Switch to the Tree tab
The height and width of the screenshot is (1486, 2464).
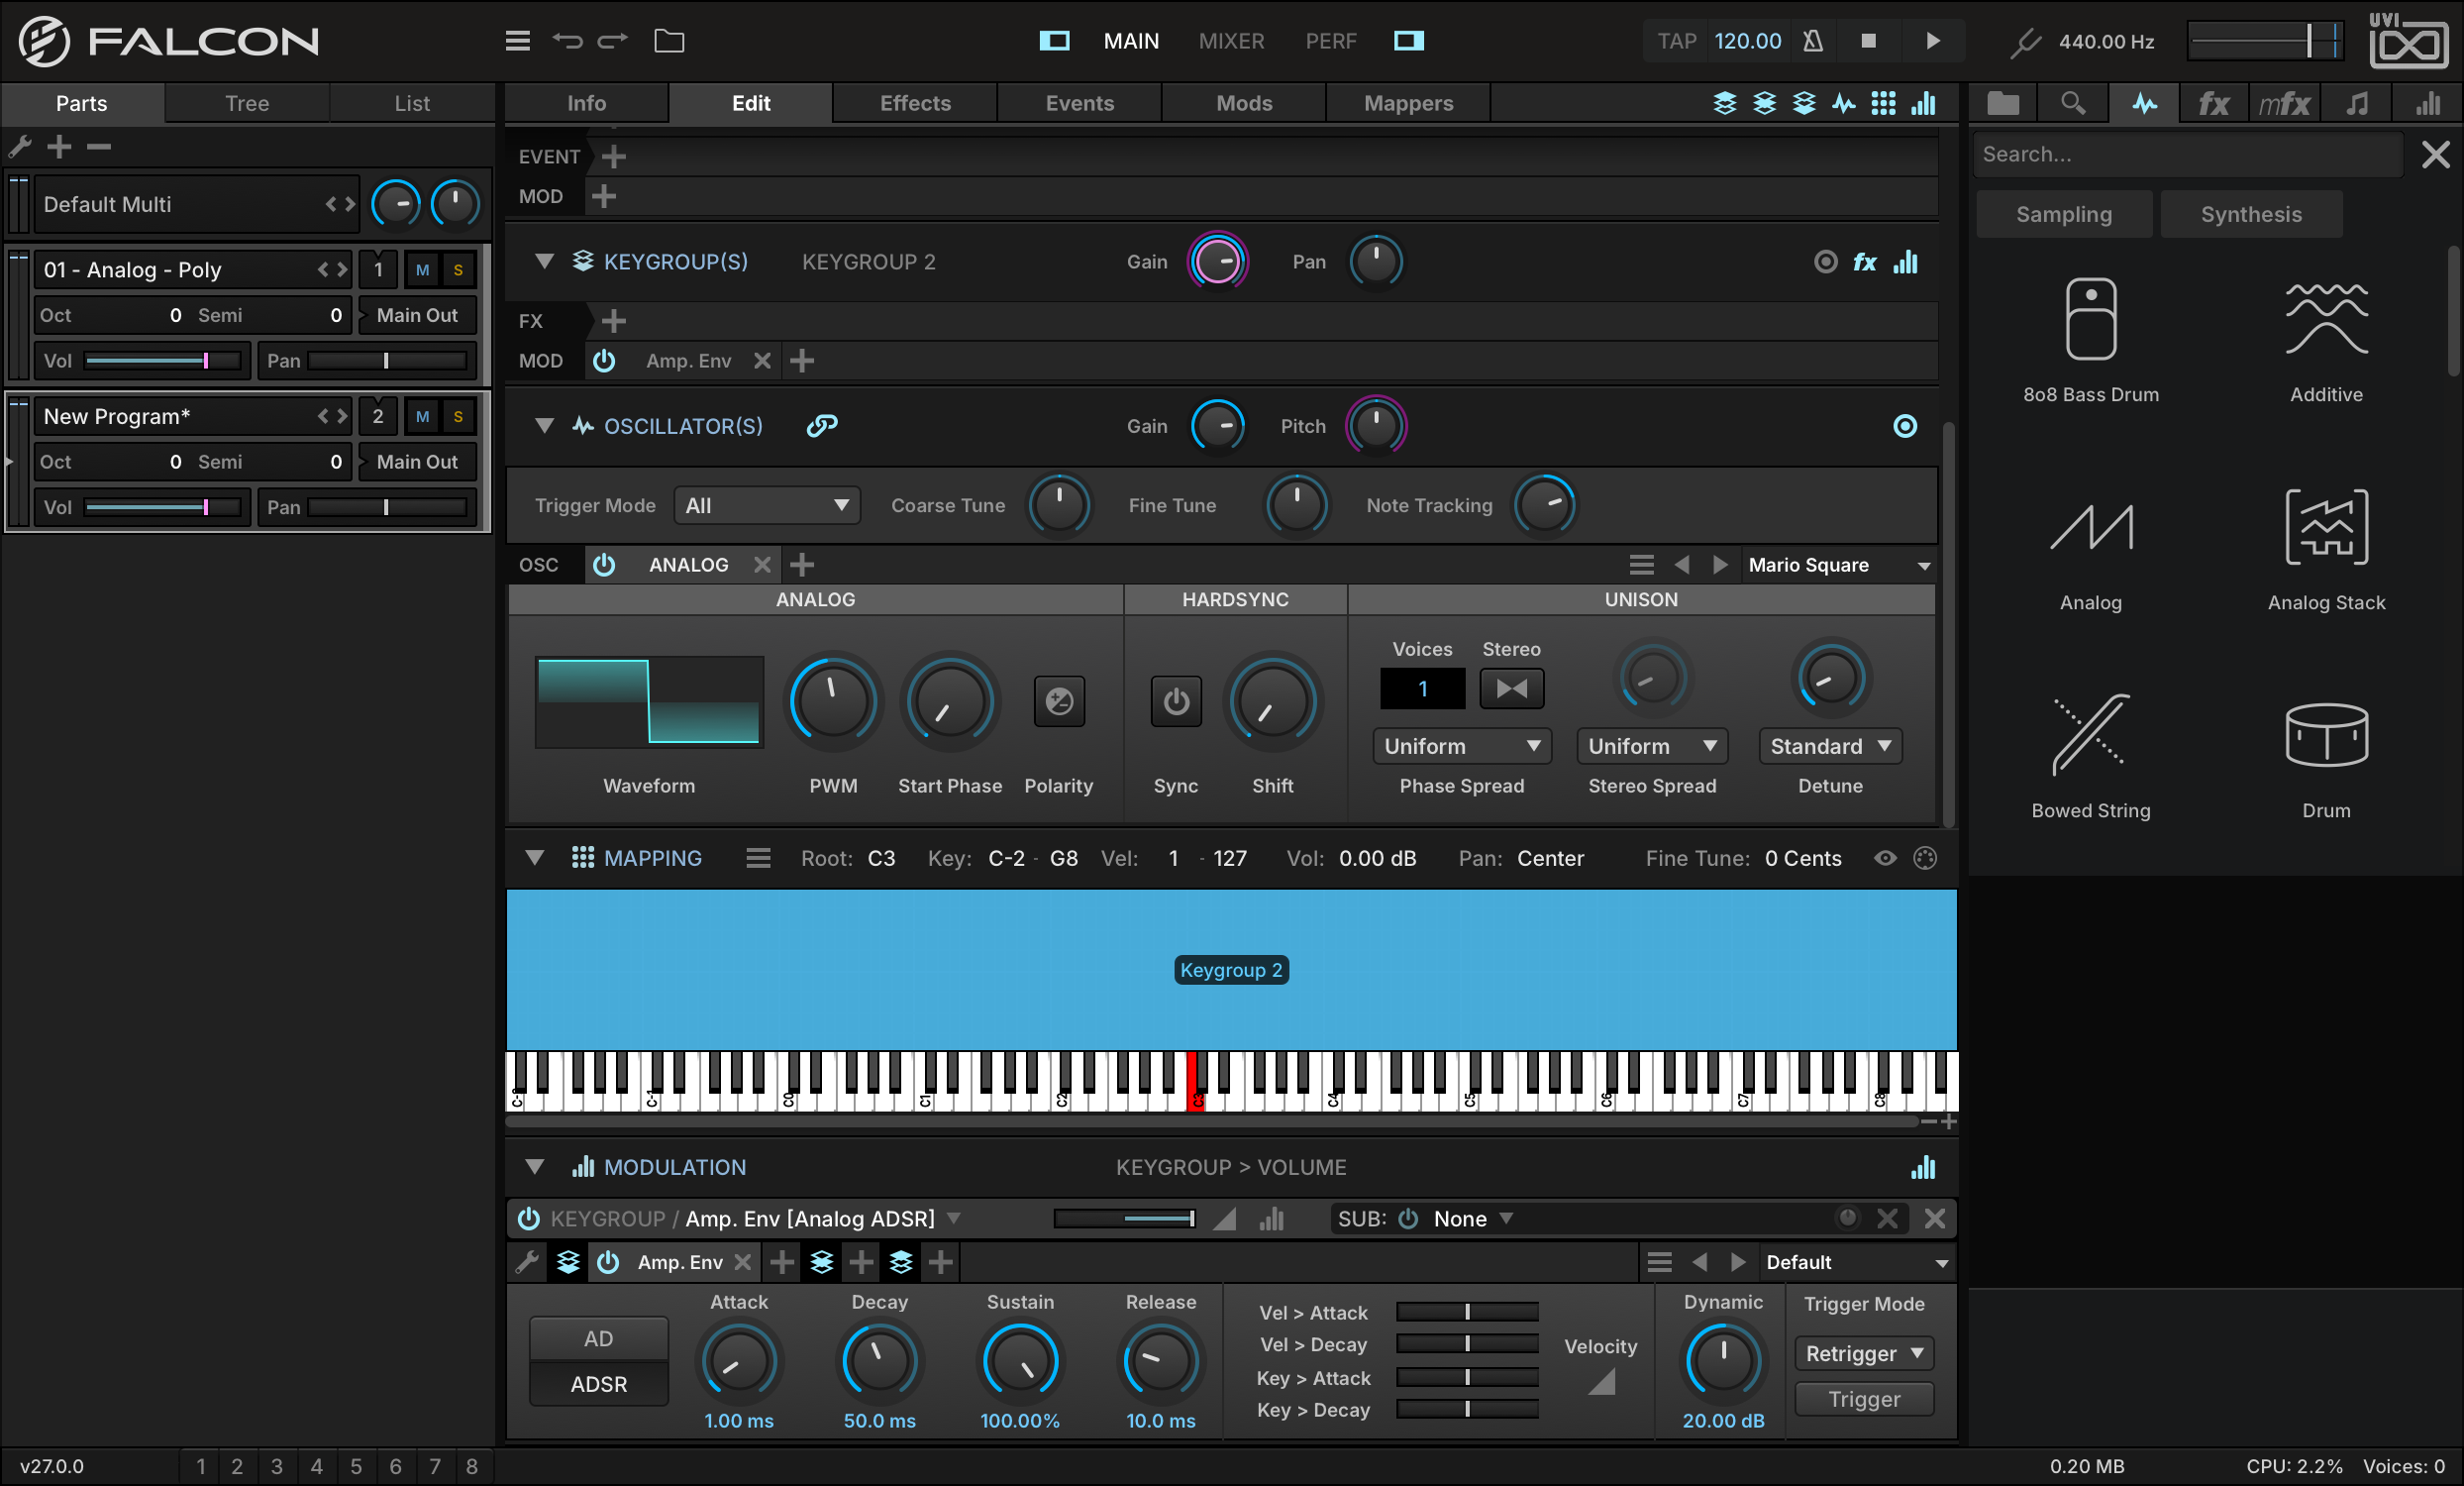[x=247, y=103]
